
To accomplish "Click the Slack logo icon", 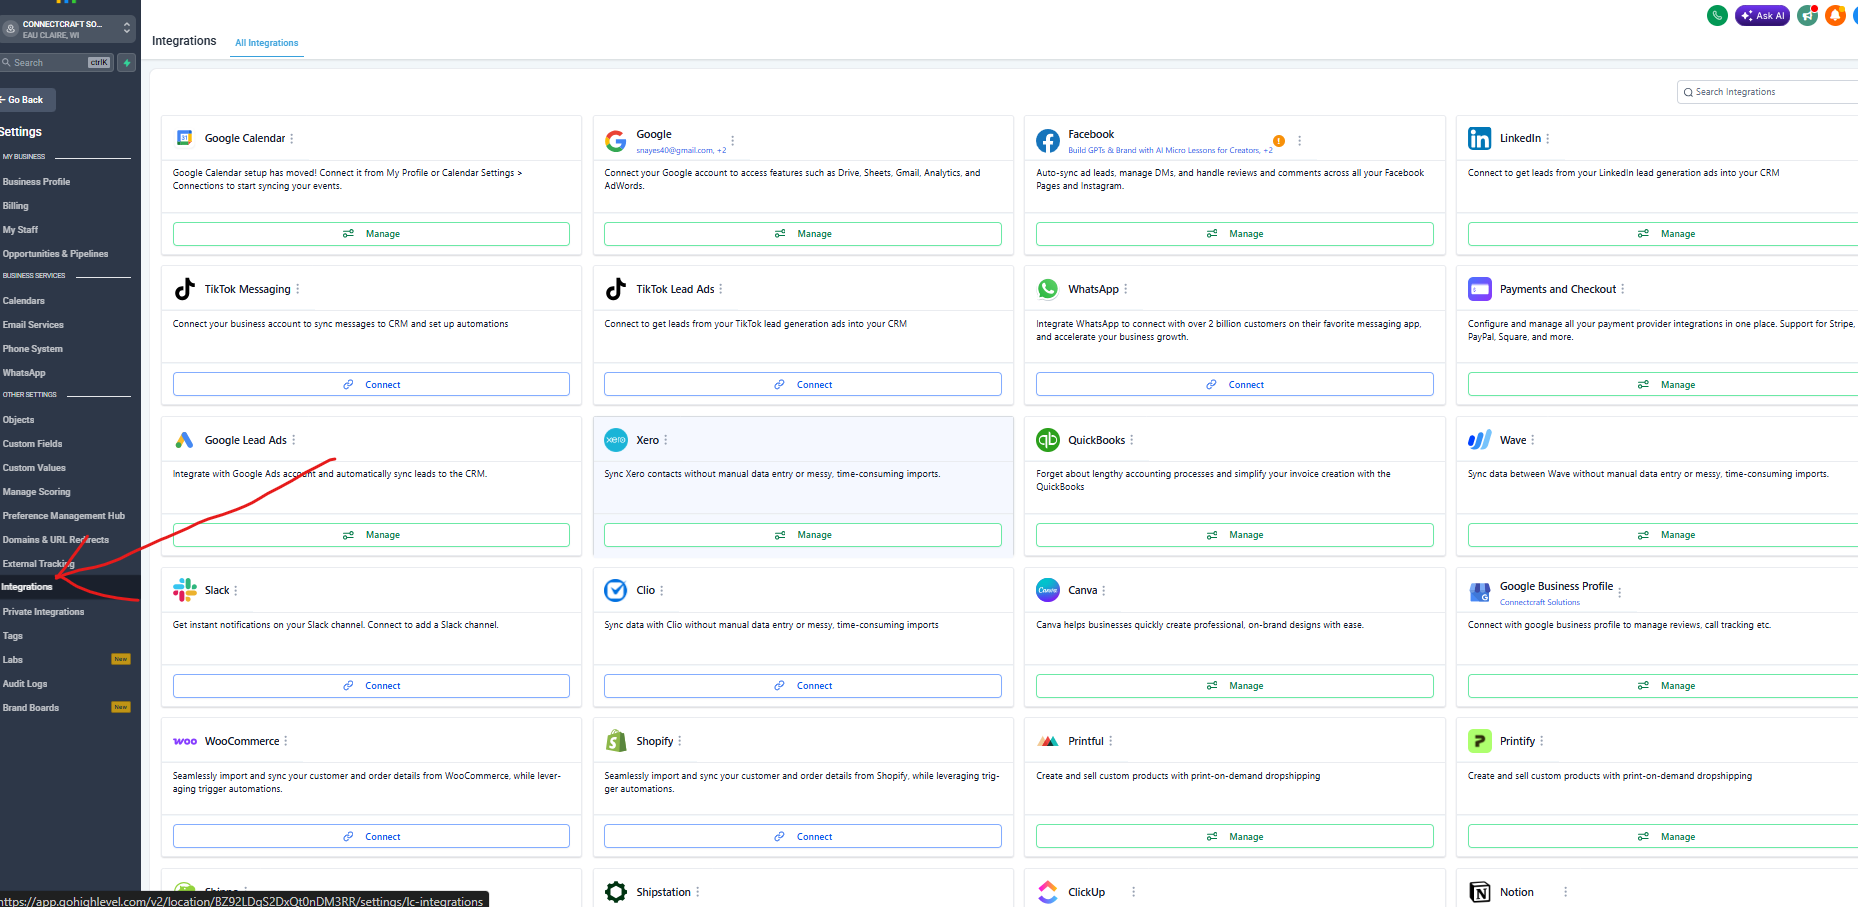I will [185, 590].
